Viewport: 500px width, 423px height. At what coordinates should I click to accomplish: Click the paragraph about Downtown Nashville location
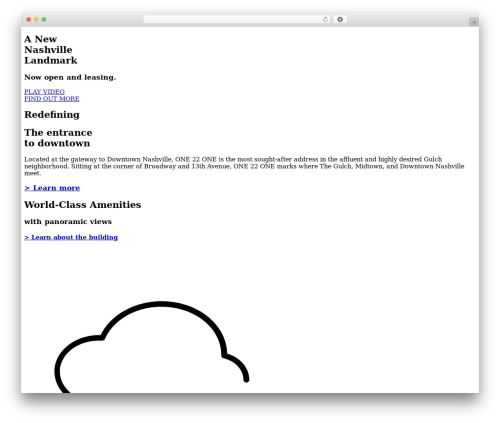point(244,166)
